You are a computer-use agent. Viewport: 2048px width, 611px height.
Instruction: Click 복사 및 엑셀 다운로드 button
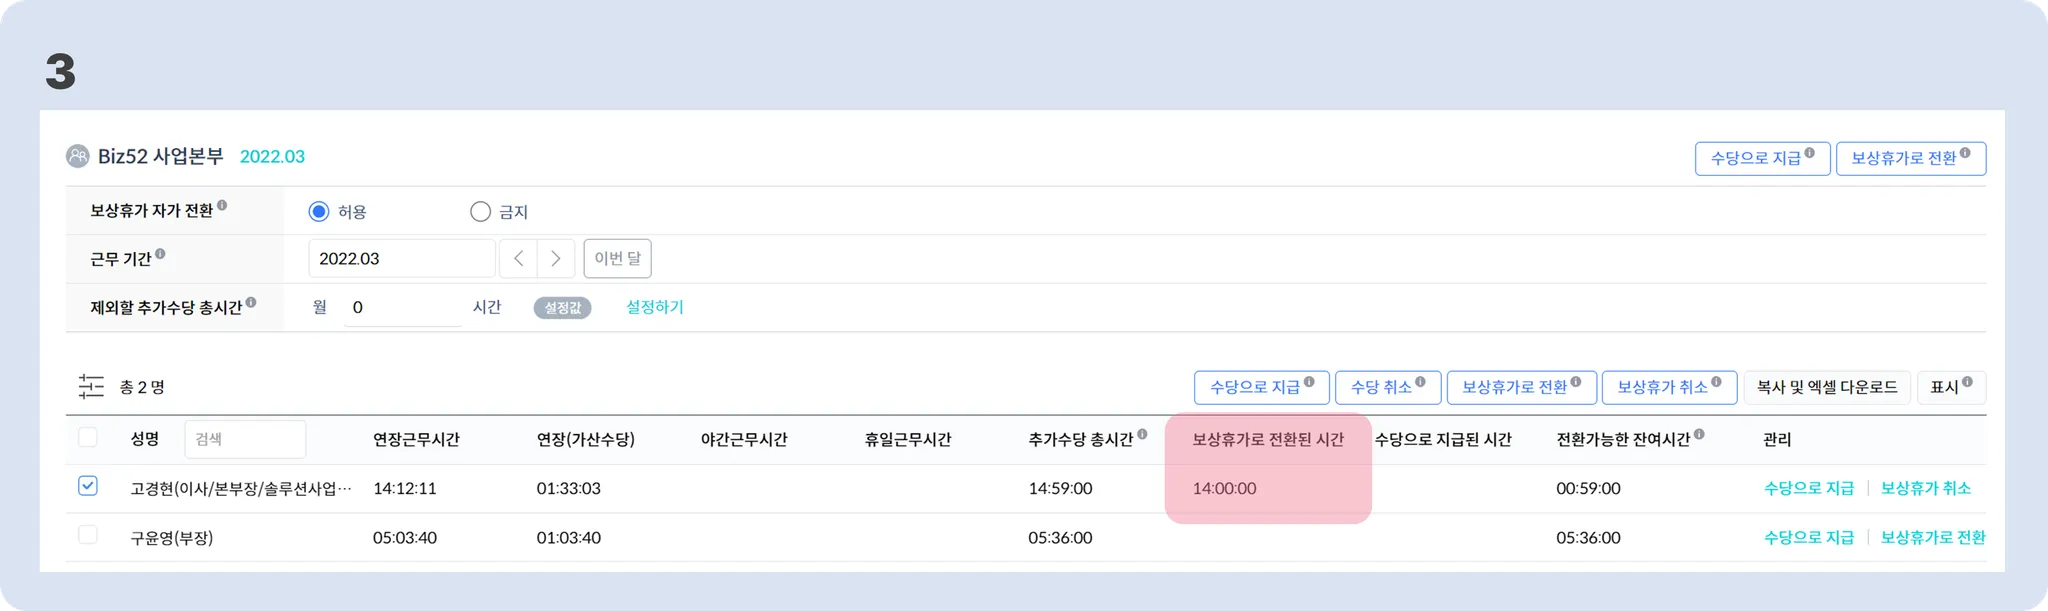click(x=1826, y=387)
